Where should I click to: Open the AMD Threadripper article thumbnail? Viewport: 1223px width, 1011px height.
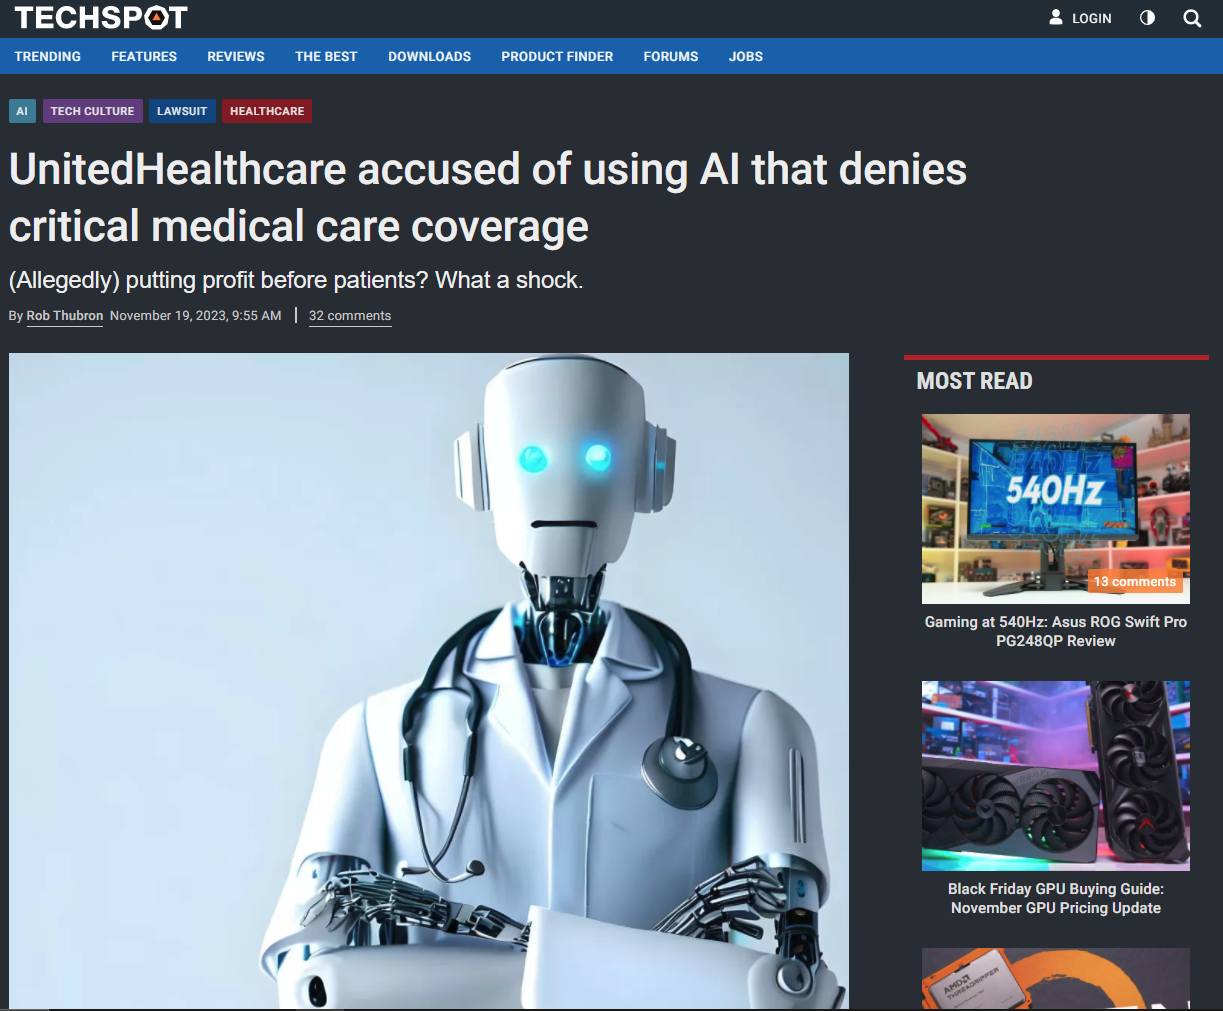pyautogui.click(x=1056, y=979)
